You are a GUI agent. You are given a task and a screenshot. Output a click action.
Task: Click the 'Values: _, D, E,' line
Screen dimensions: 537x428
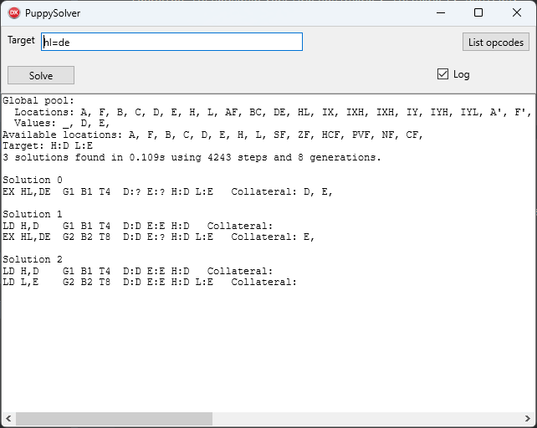[x=62, y=123]
